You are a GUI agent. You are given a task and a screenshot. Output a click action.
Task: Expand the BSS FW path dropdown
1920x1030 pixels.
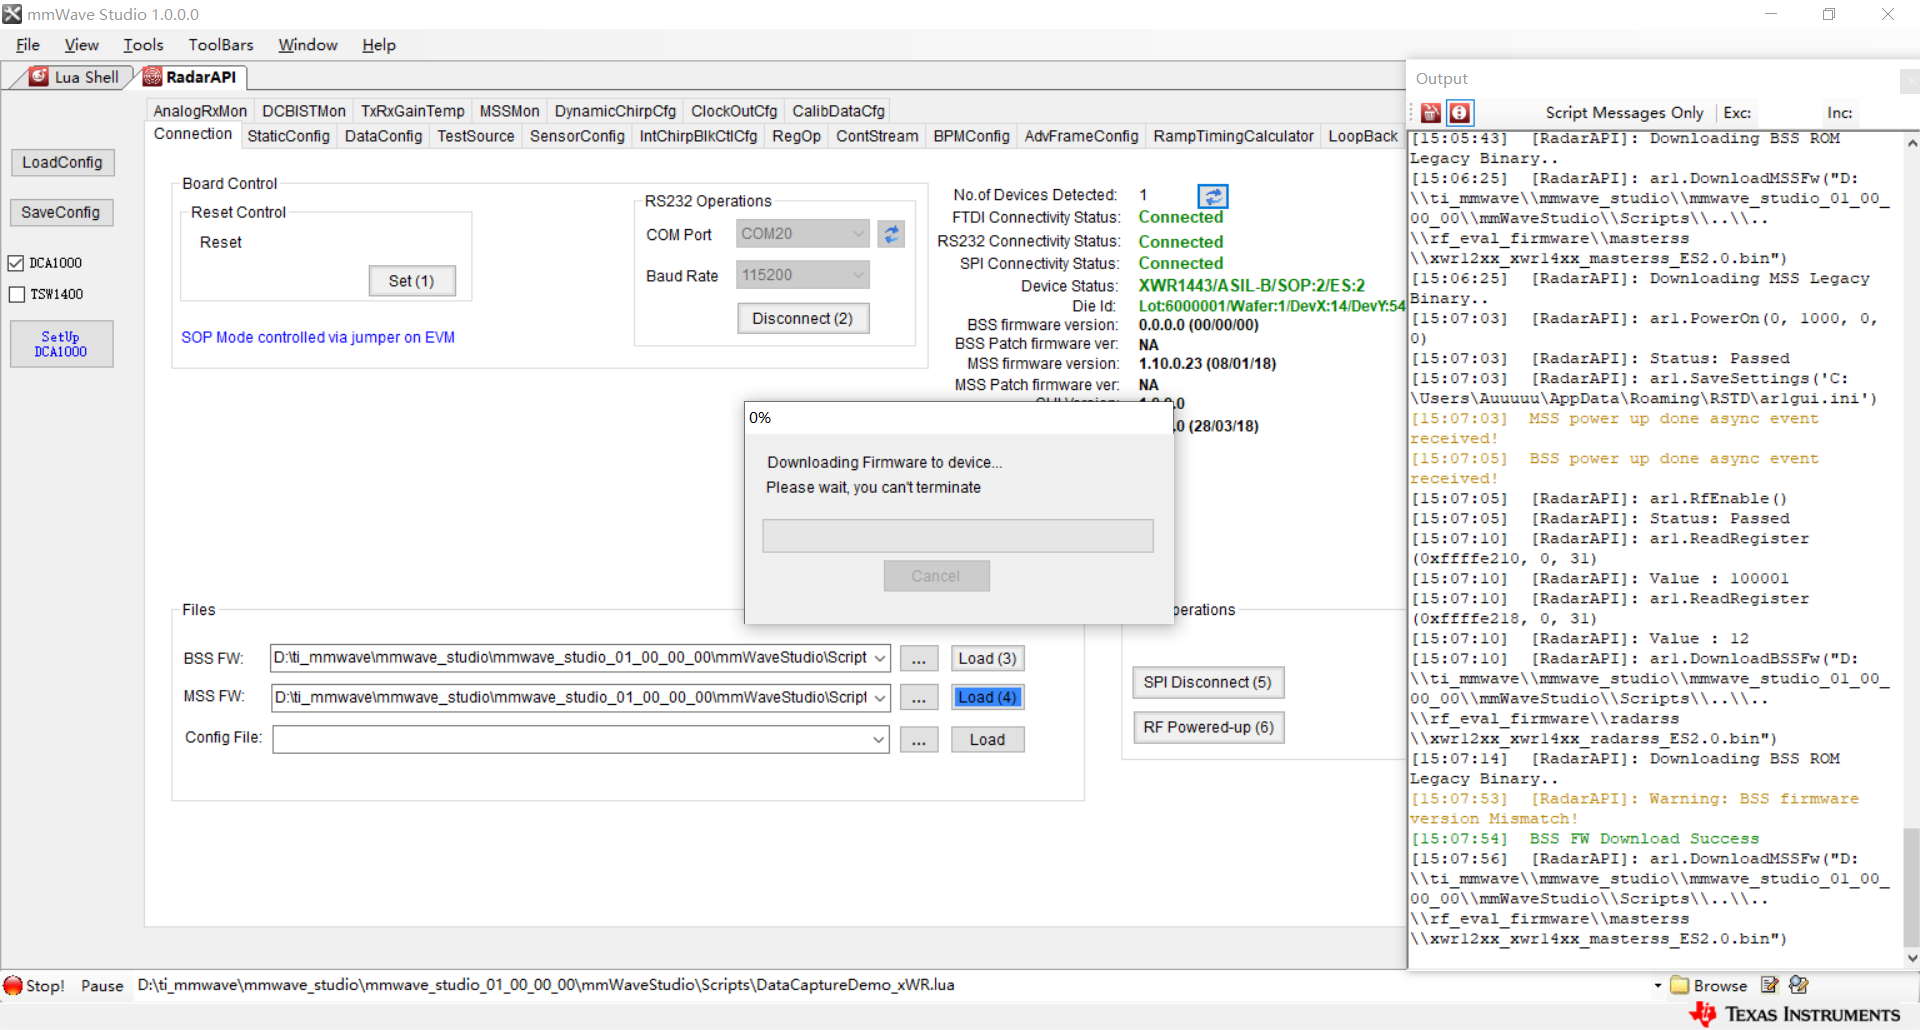pos(880,658)
